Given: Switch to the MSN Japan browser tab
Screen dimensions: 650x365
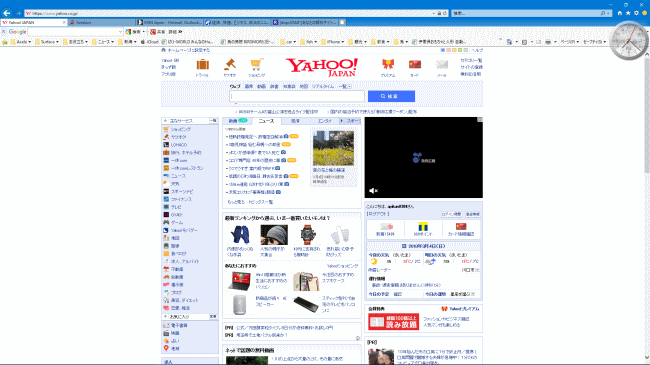Looking at the screenshot, I should pos(170,22).
